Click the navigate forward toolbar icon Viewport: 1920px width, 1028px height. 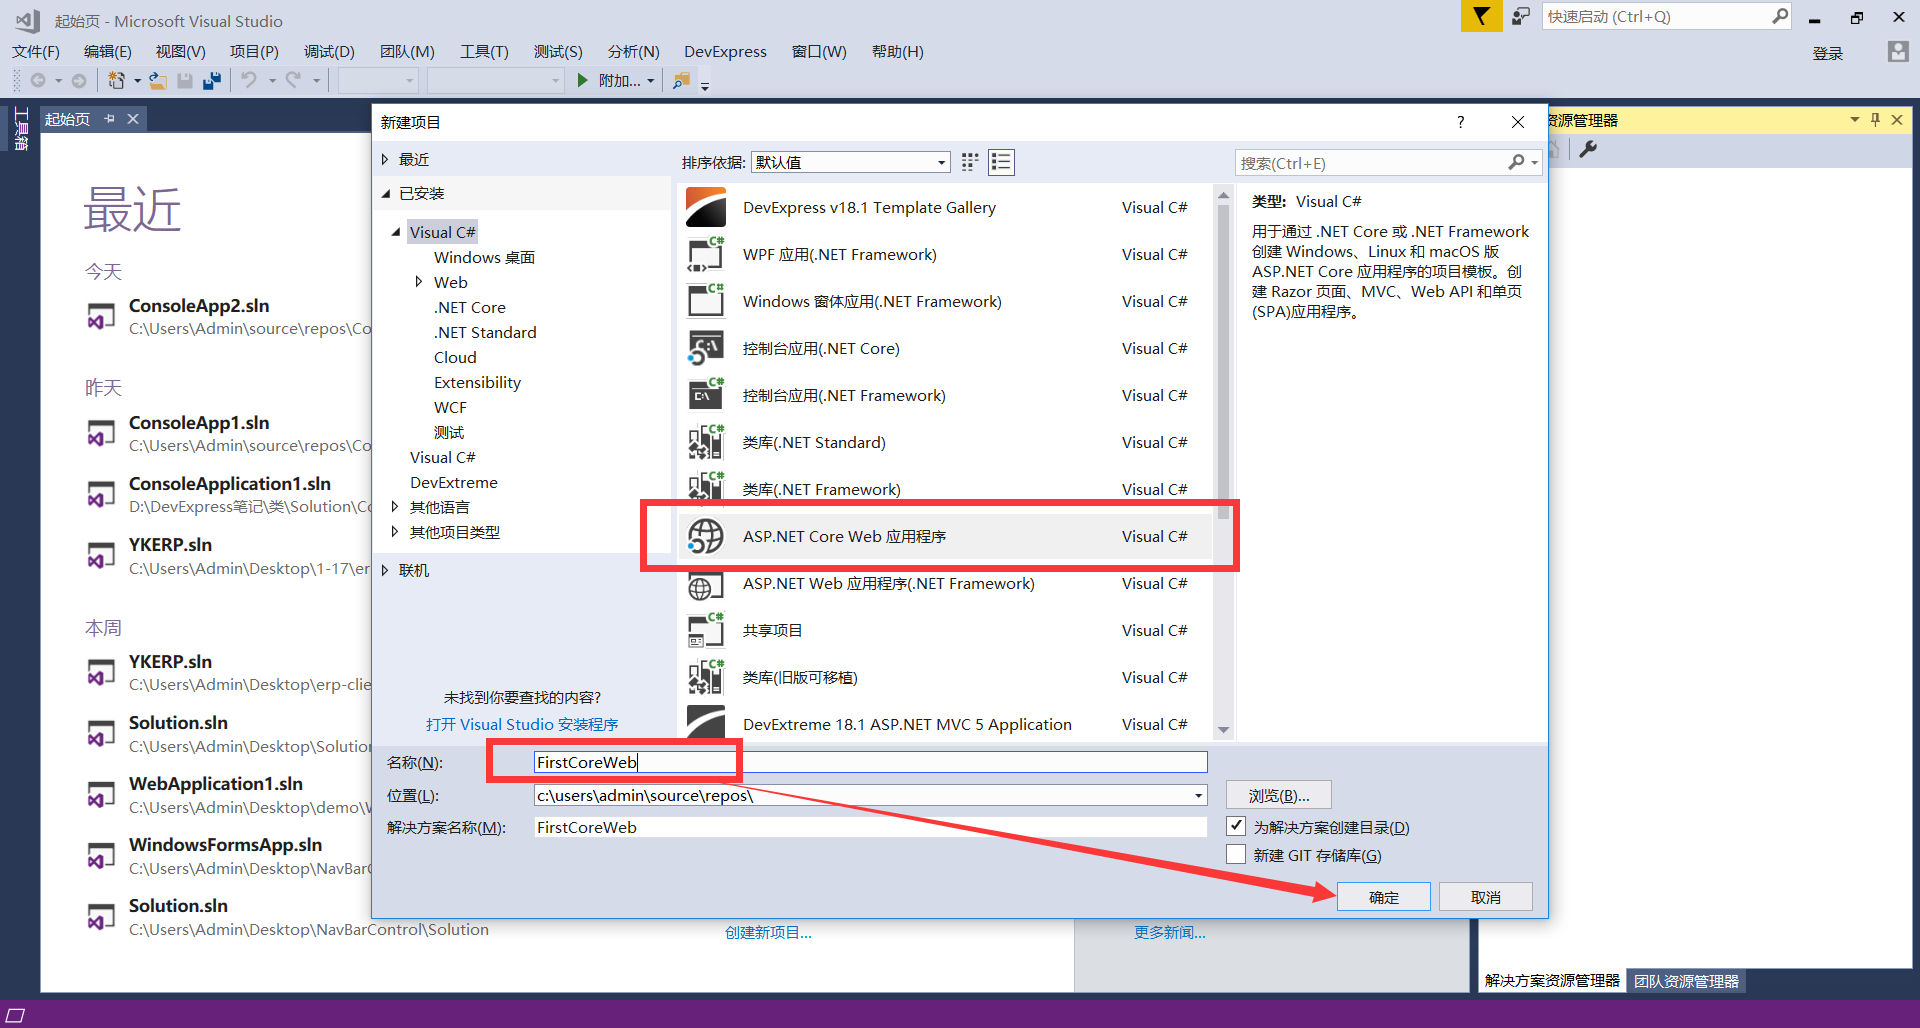point(79,81)
